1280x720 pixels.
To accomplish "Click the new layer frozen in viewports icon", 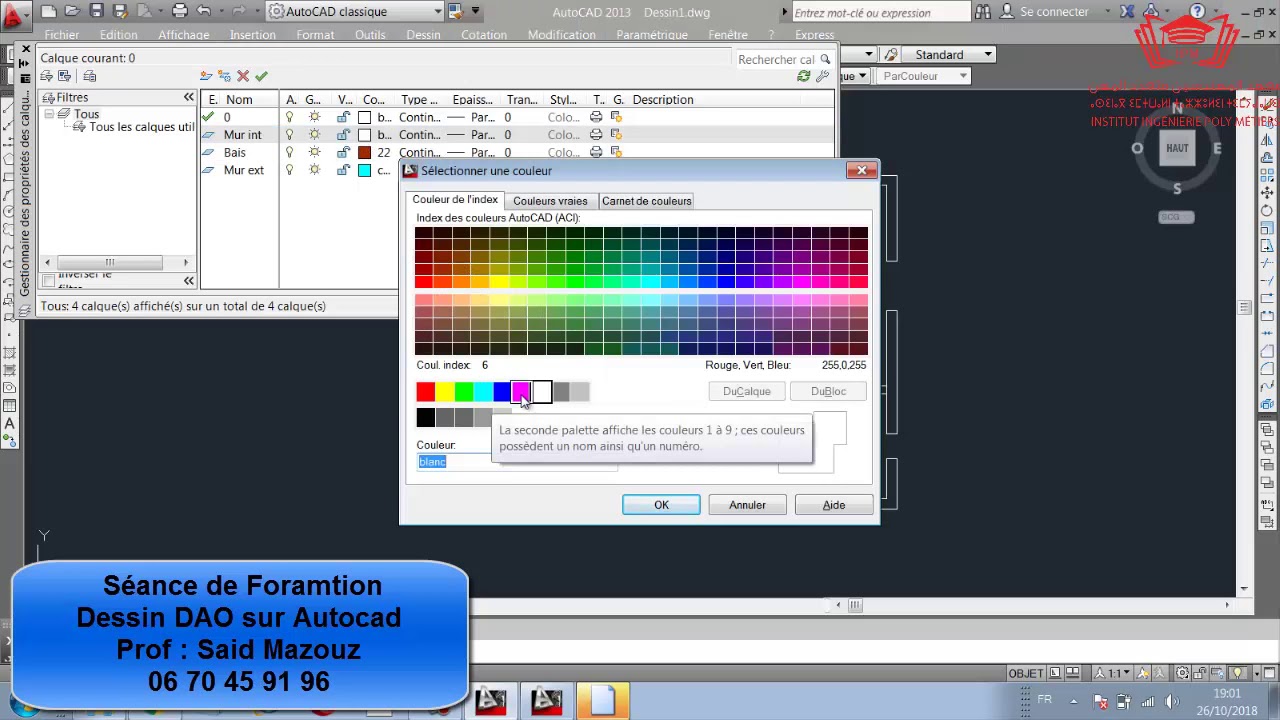I will click(x=224, y=76).
